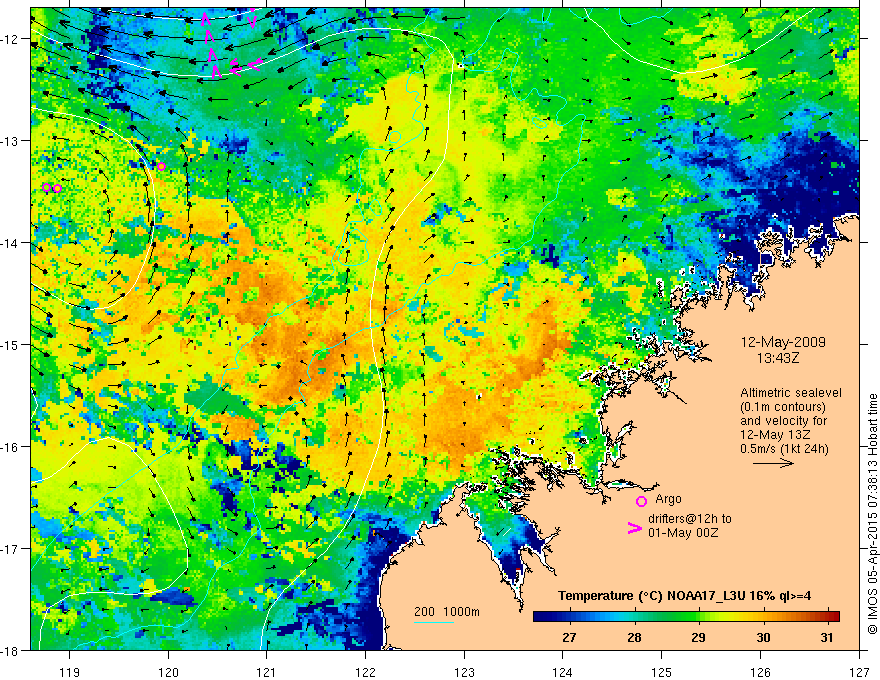Click the 28 value on the colorbar
This screenshot has height=680, width=880.
(634, 637)
